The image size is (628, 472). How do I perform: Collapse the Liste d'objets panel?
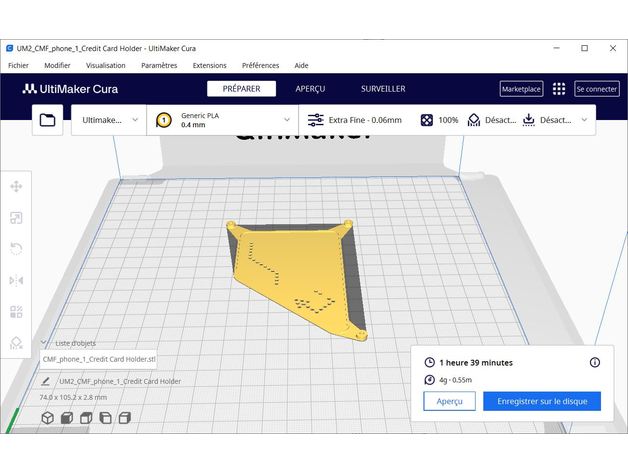47,342
